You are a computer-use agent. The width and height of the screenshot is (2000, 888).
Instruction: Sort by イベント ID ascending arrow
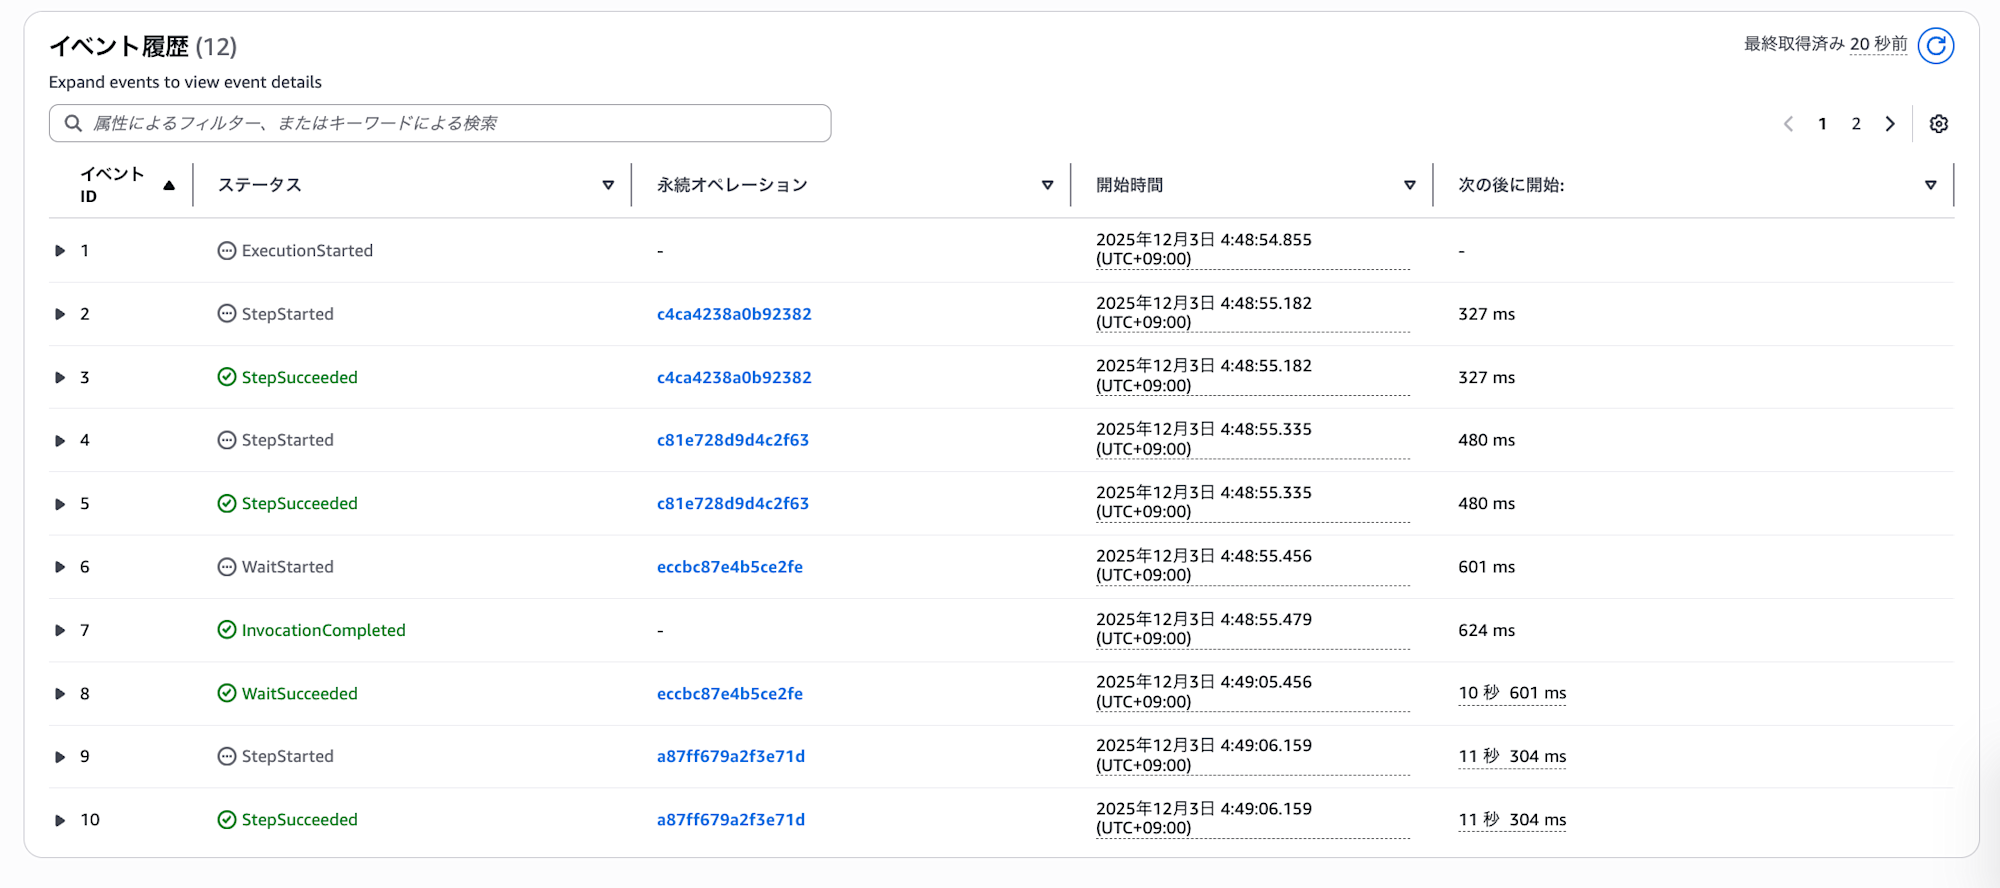point(169,185)
